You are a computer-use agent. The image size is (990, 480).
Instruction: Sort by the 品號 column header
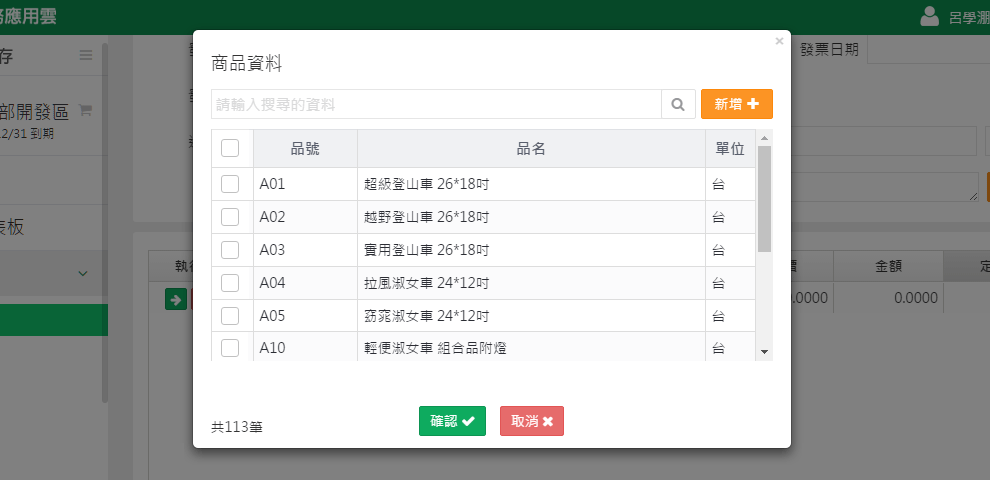pos(305,148)
